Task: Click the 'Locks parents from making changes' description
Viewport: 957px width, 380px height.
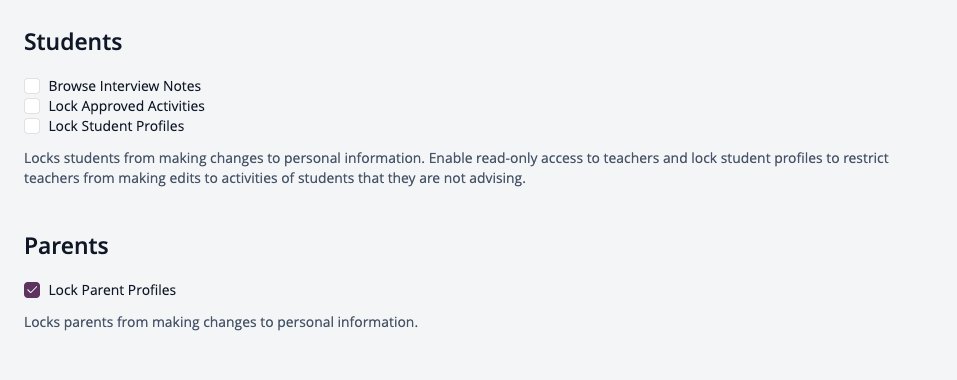Action: point(221,323)
